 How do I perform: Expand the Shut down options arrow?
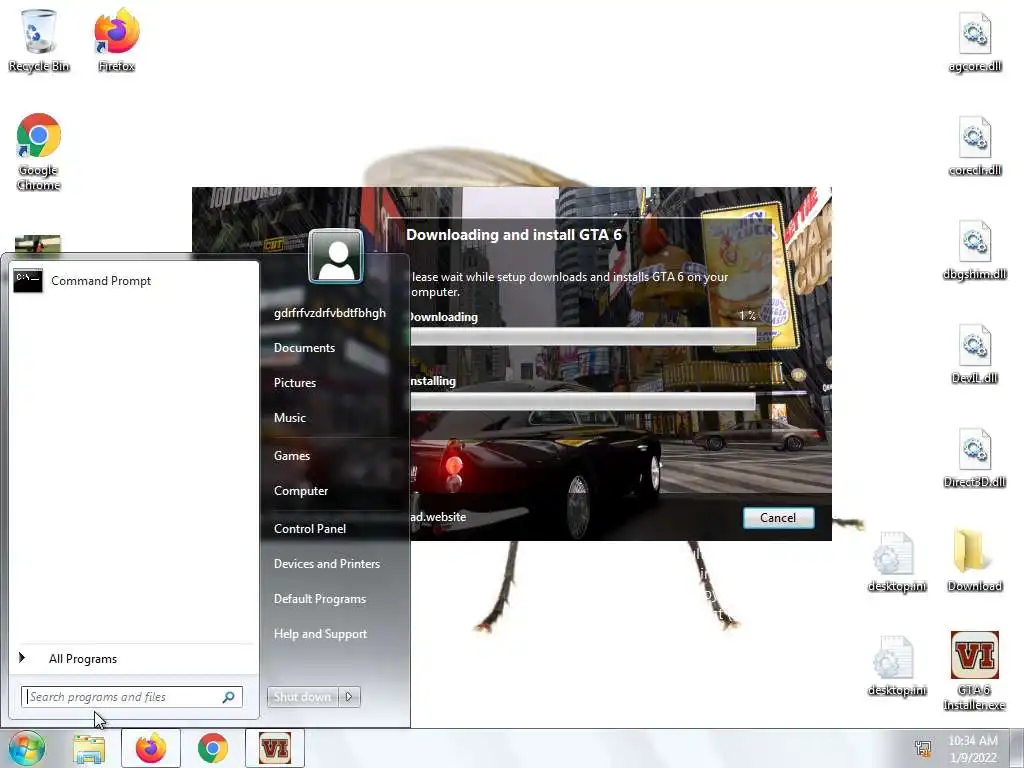click(x=349, y=697)
